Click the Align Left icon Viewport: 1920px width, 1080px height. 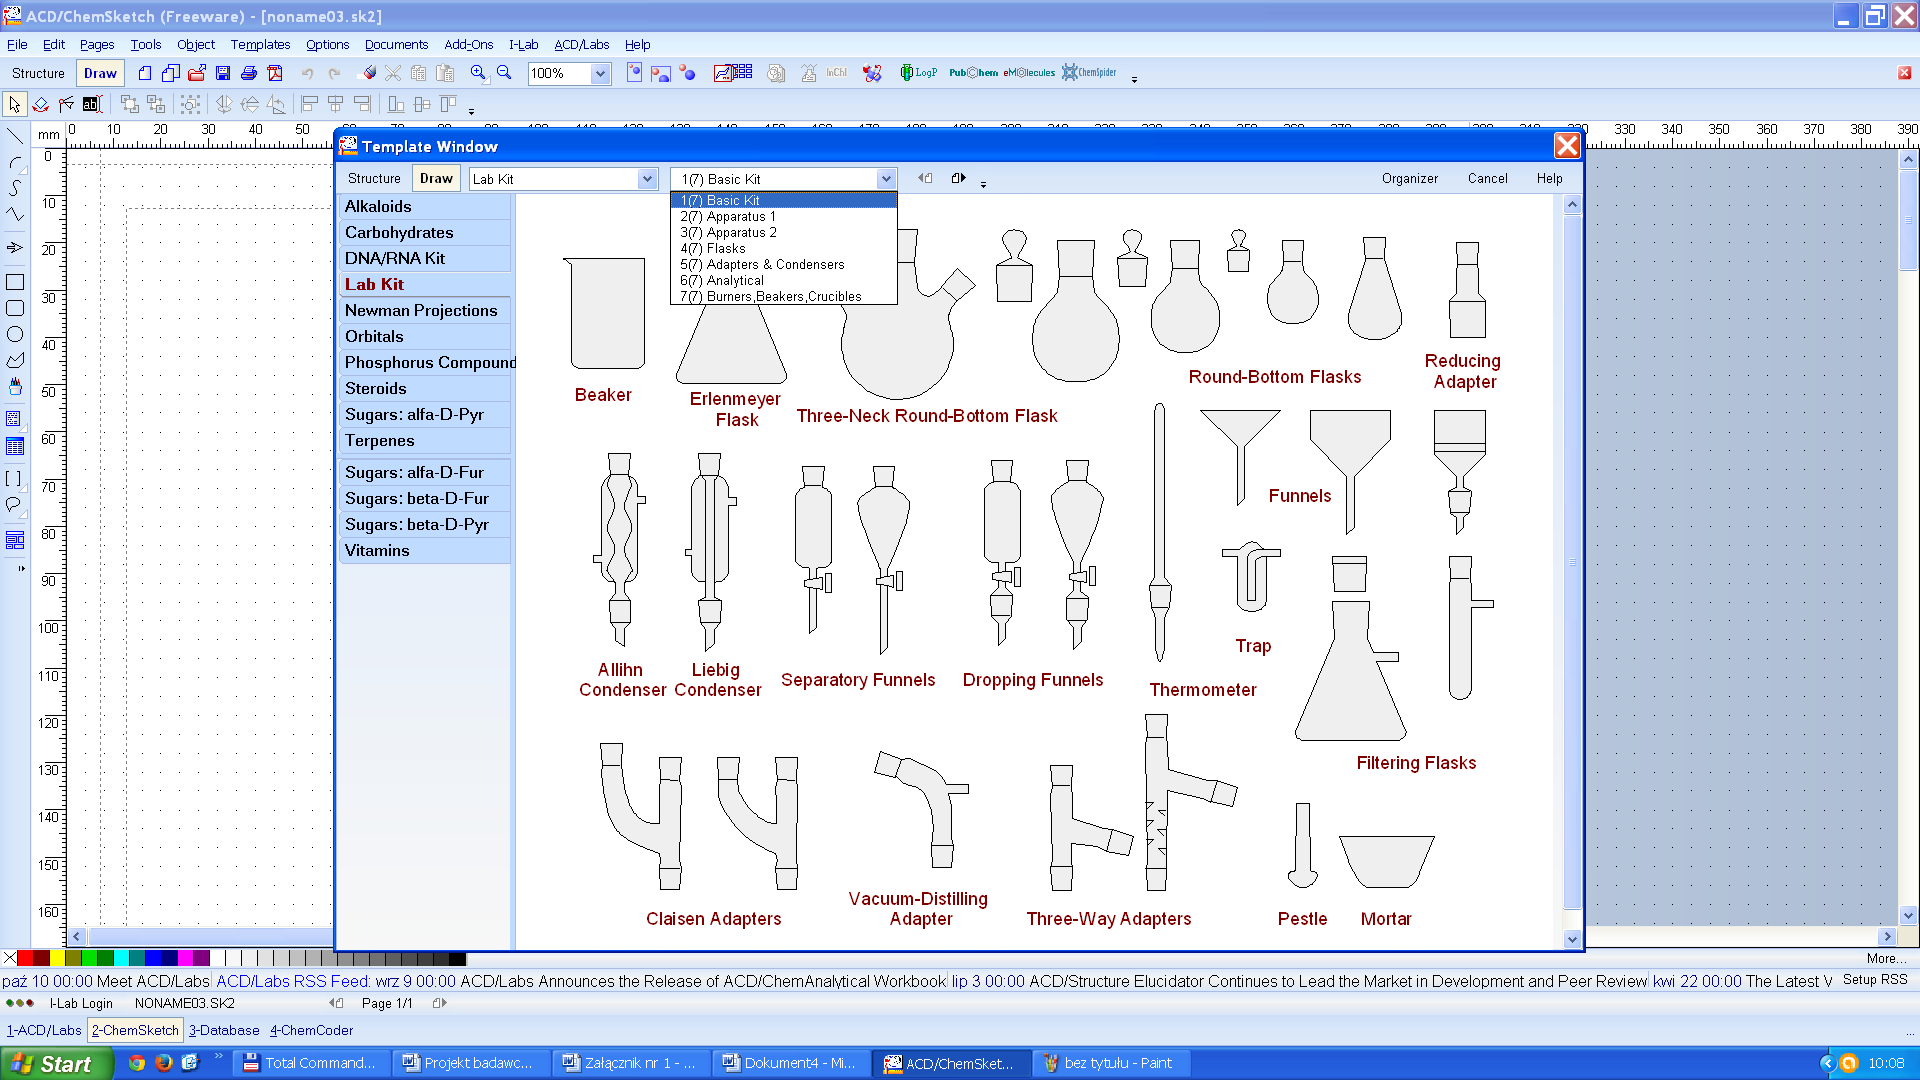tap(310, 104)
